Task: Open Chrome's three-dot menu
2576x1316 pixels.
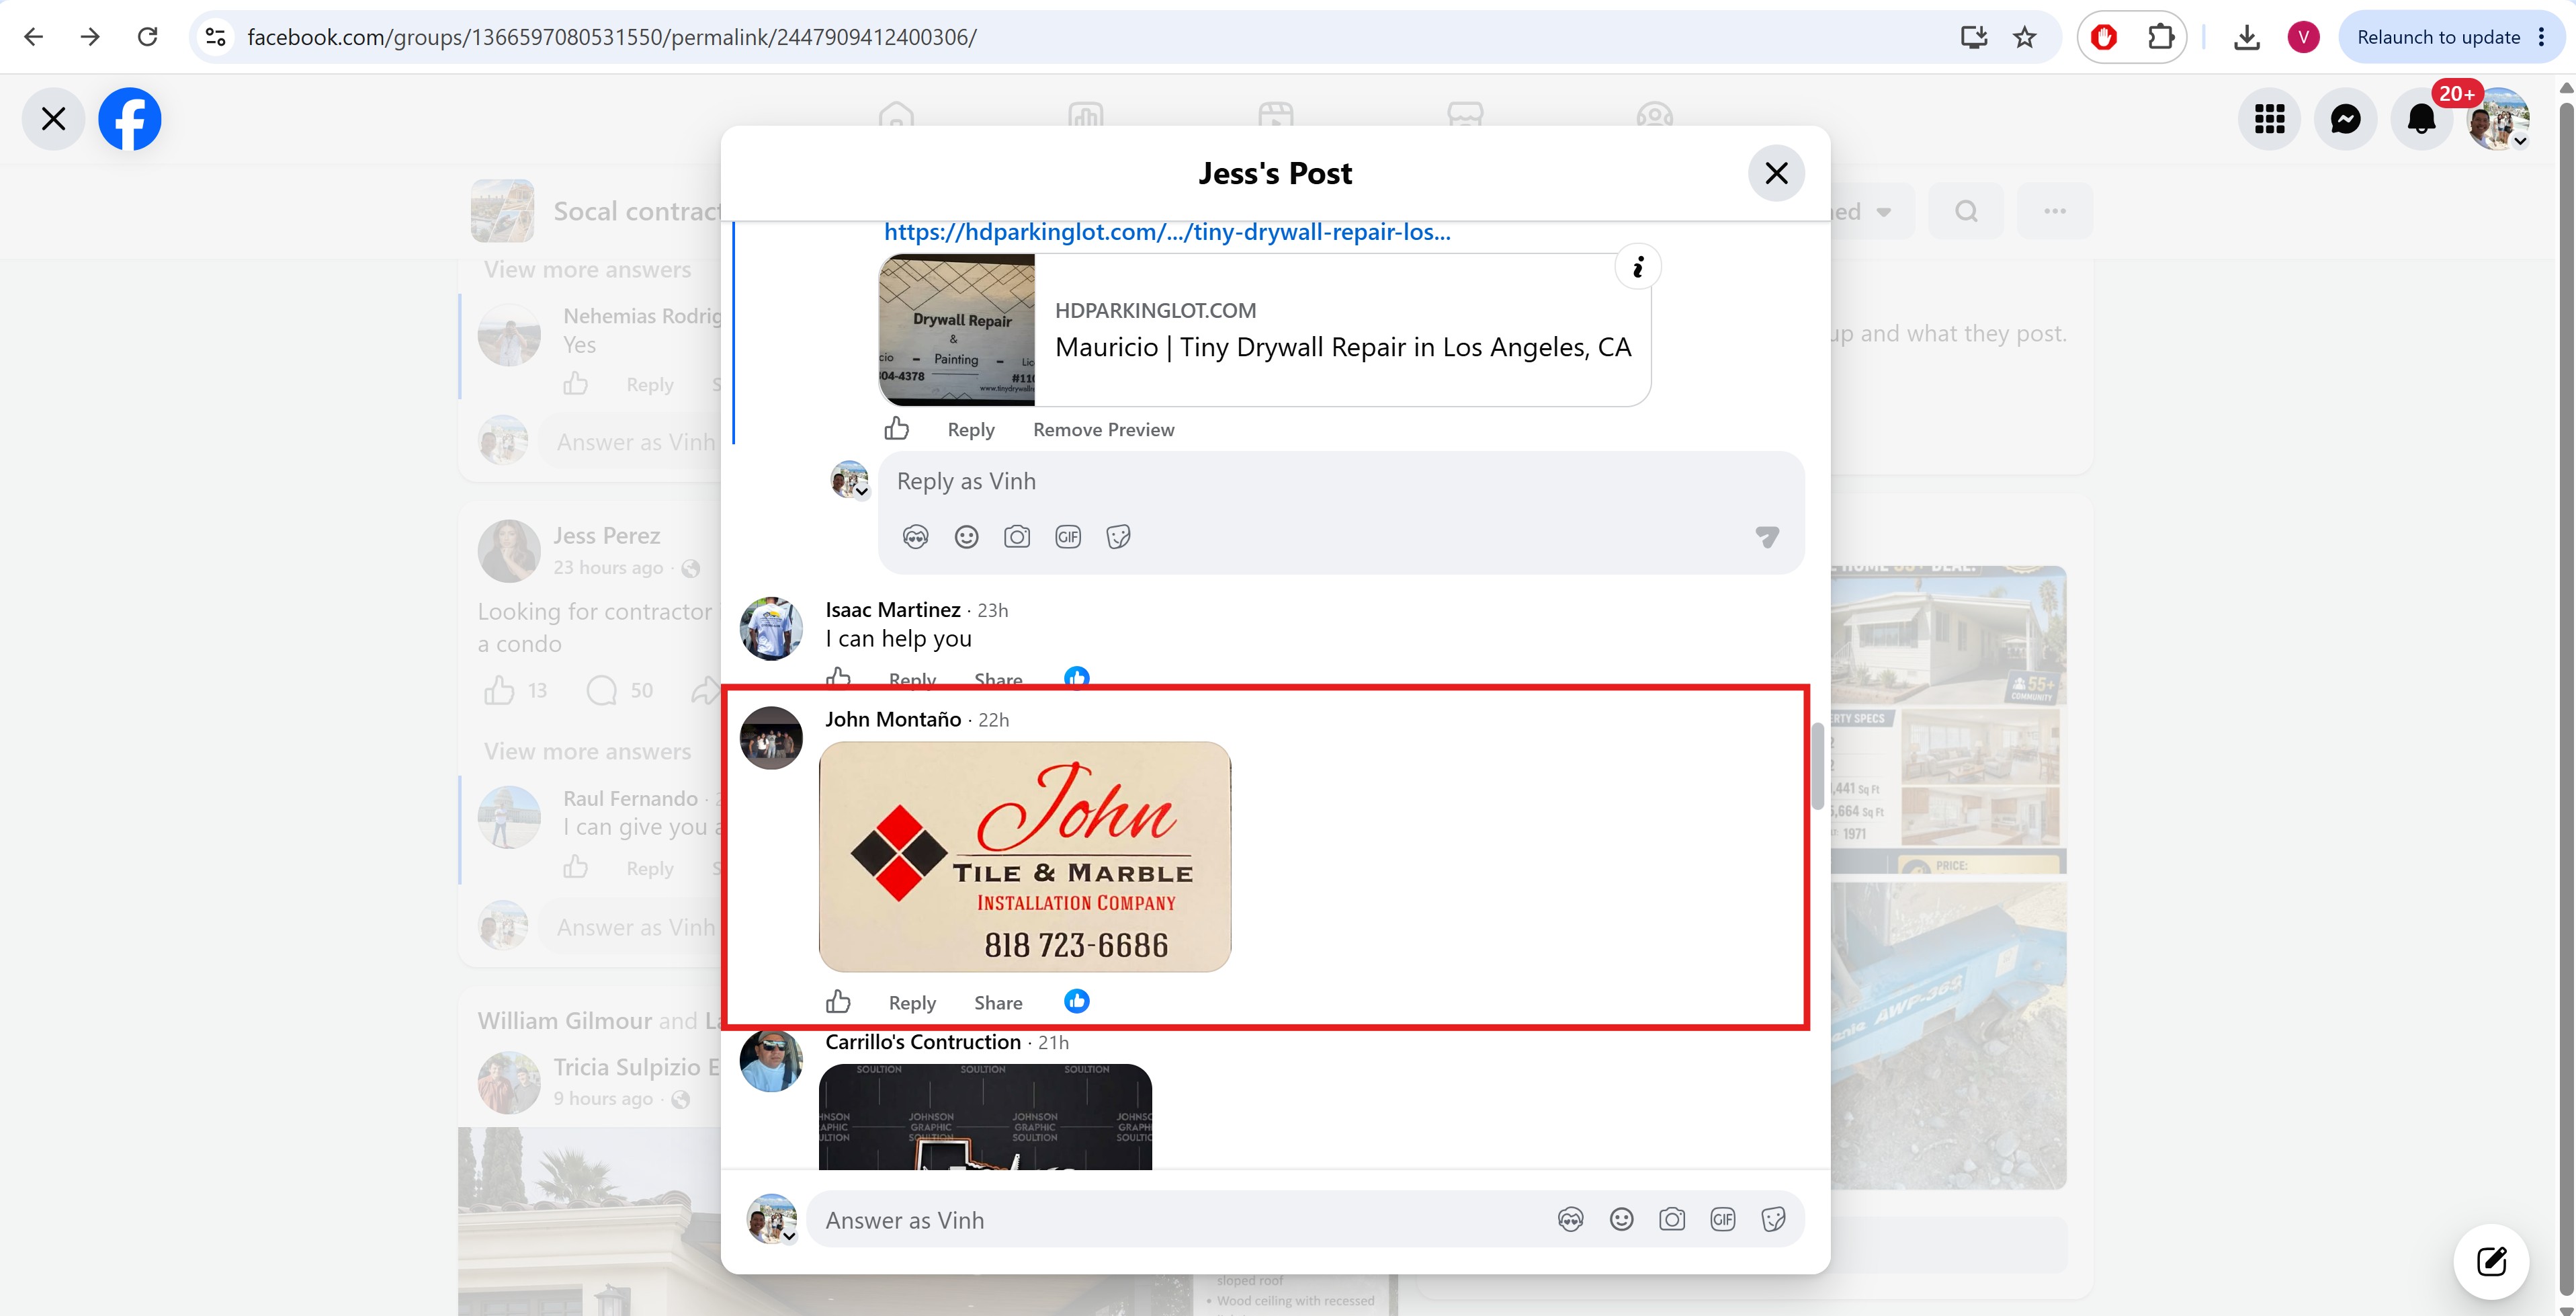Action: click(2542, 37)
